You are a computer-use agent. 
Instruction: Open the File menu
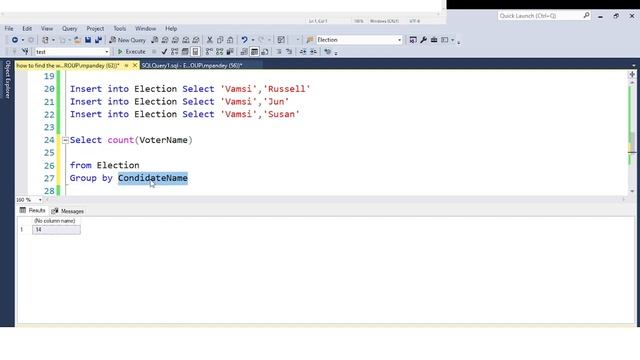[9, 29]
